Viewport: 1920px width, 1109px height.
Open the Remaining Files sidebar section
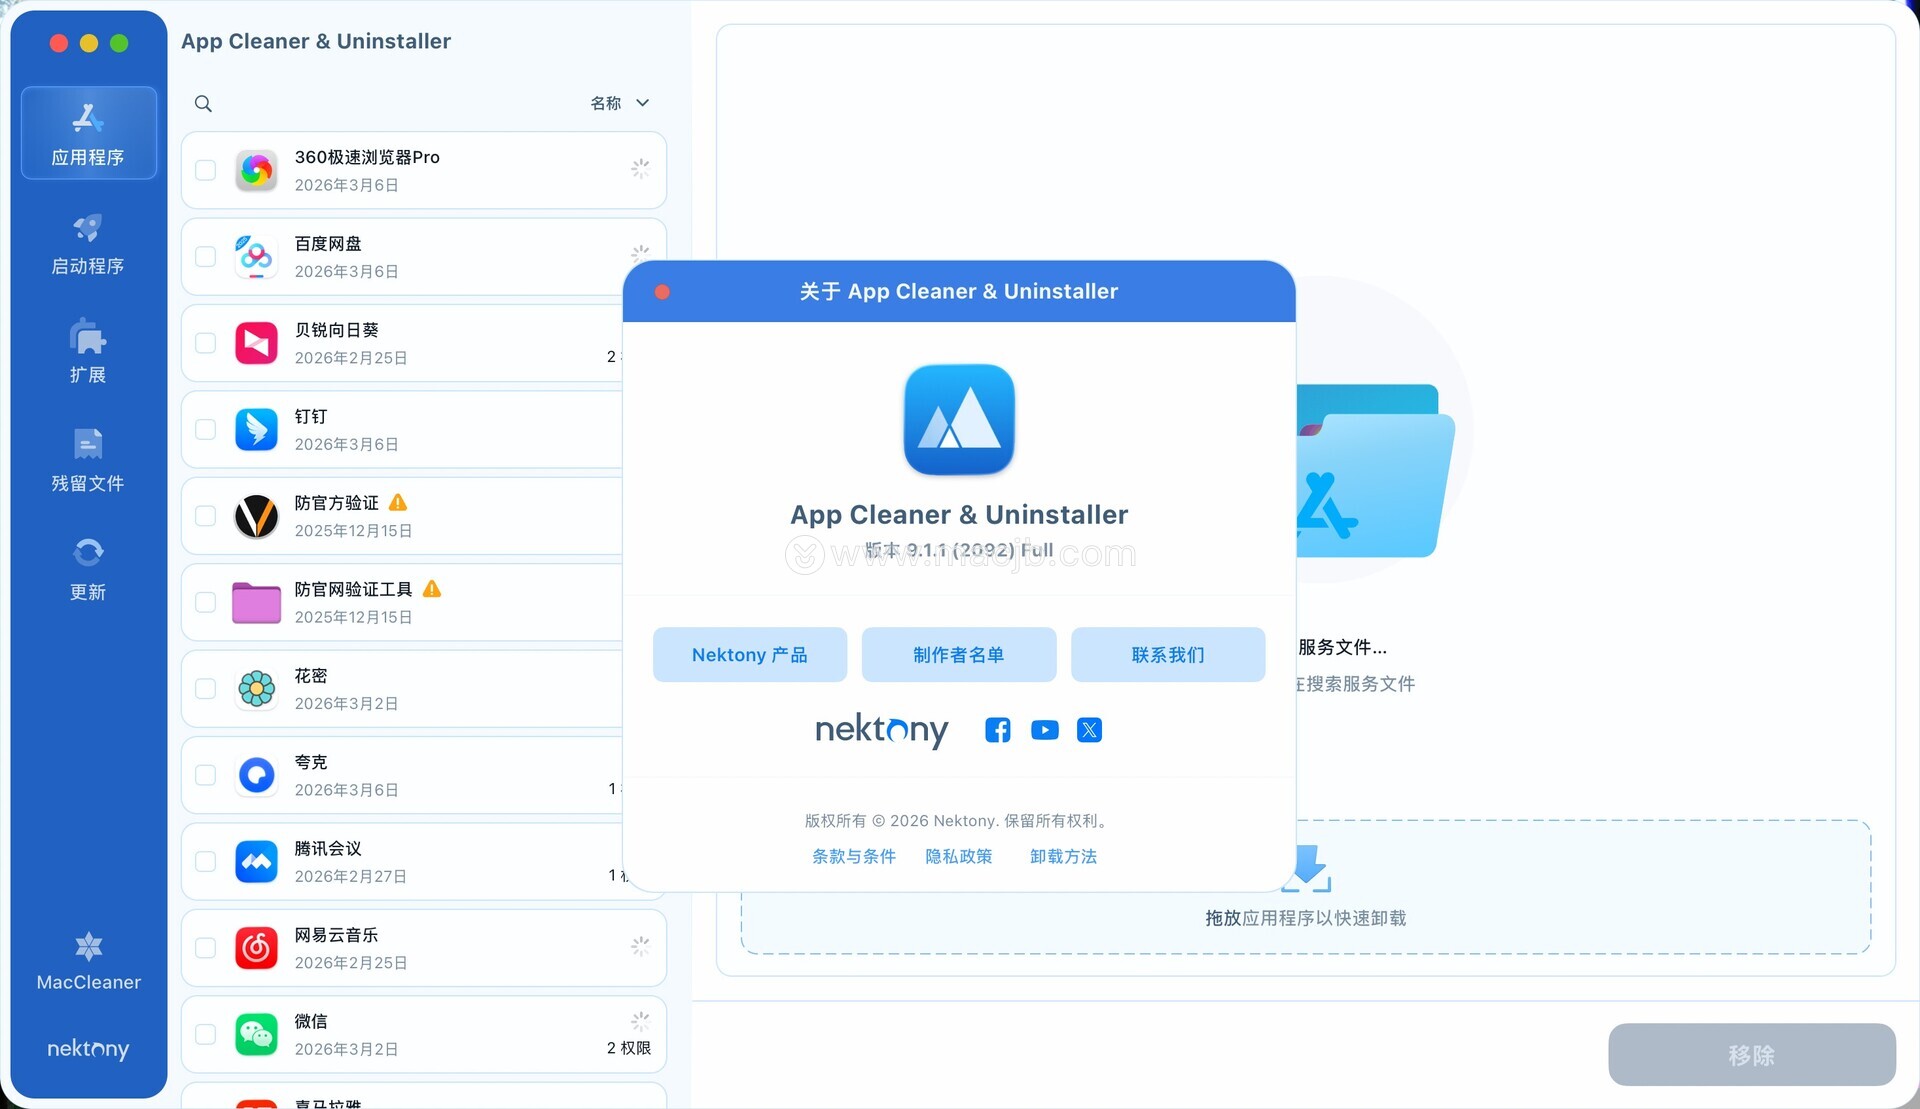pos(88,460)
